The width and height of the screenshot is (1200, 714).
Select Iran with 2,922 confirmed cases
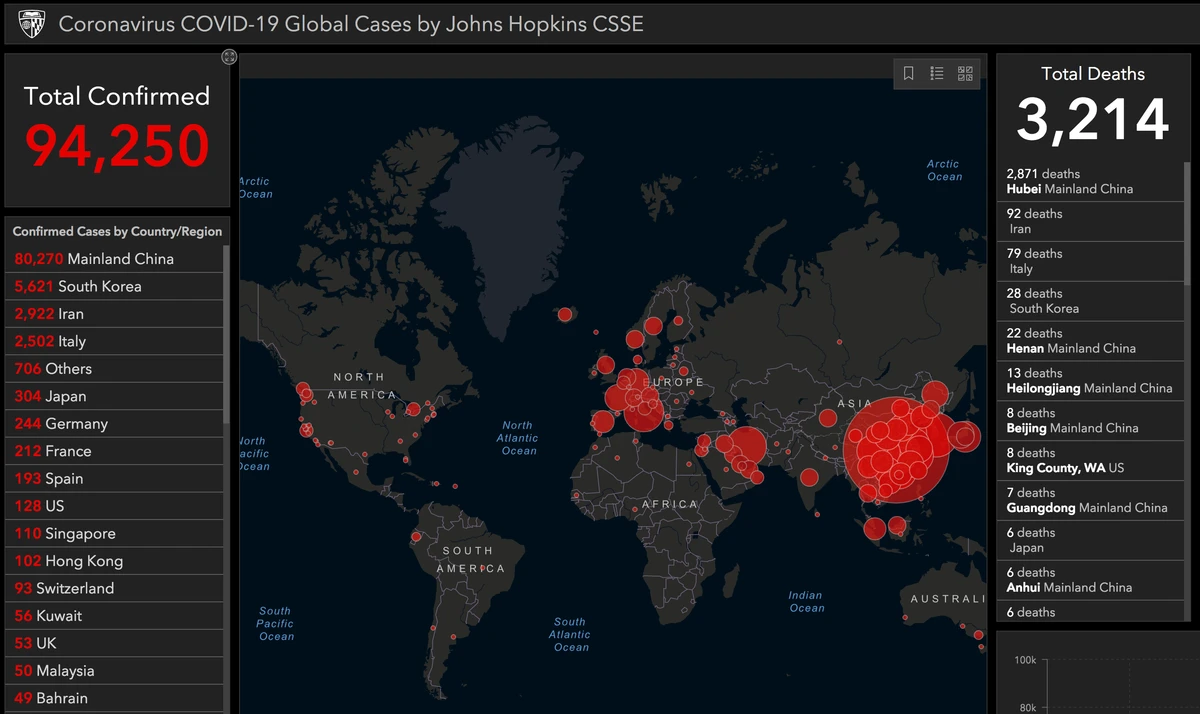[116, 314]
